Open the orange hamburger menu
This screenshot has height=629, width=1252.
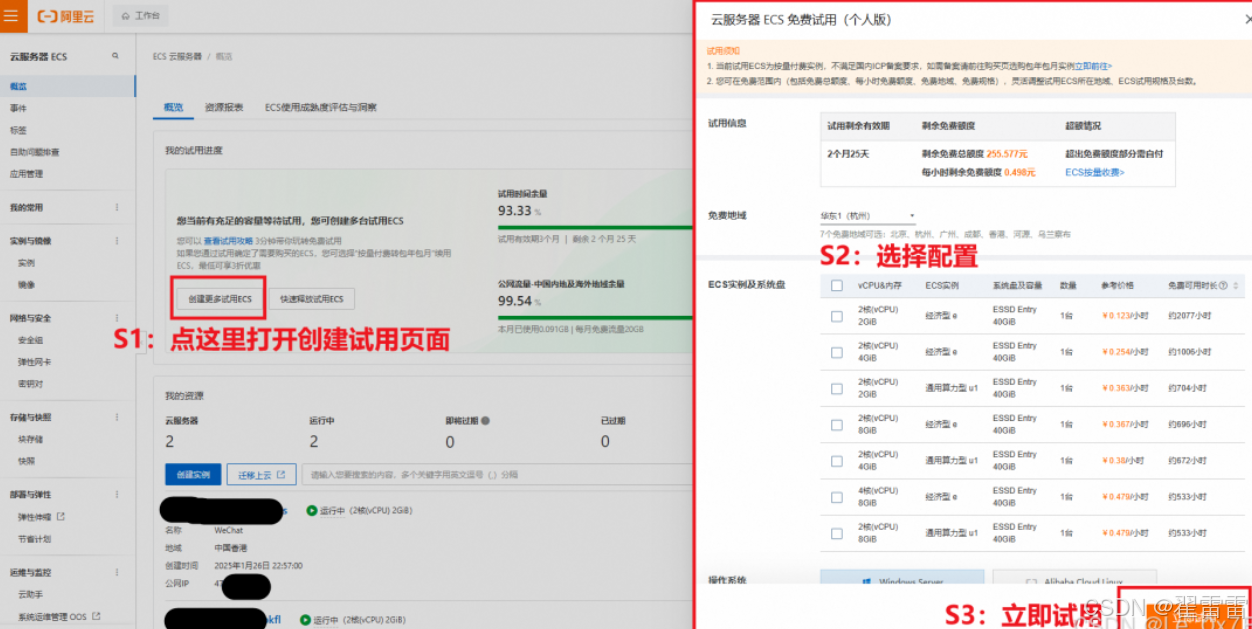10,16
